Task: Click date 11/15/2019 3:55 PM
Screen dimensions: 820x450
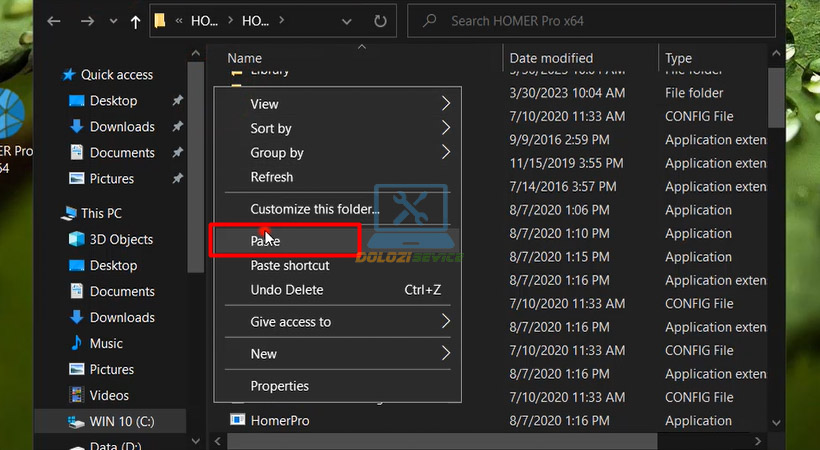Action: tap(566, 163)
